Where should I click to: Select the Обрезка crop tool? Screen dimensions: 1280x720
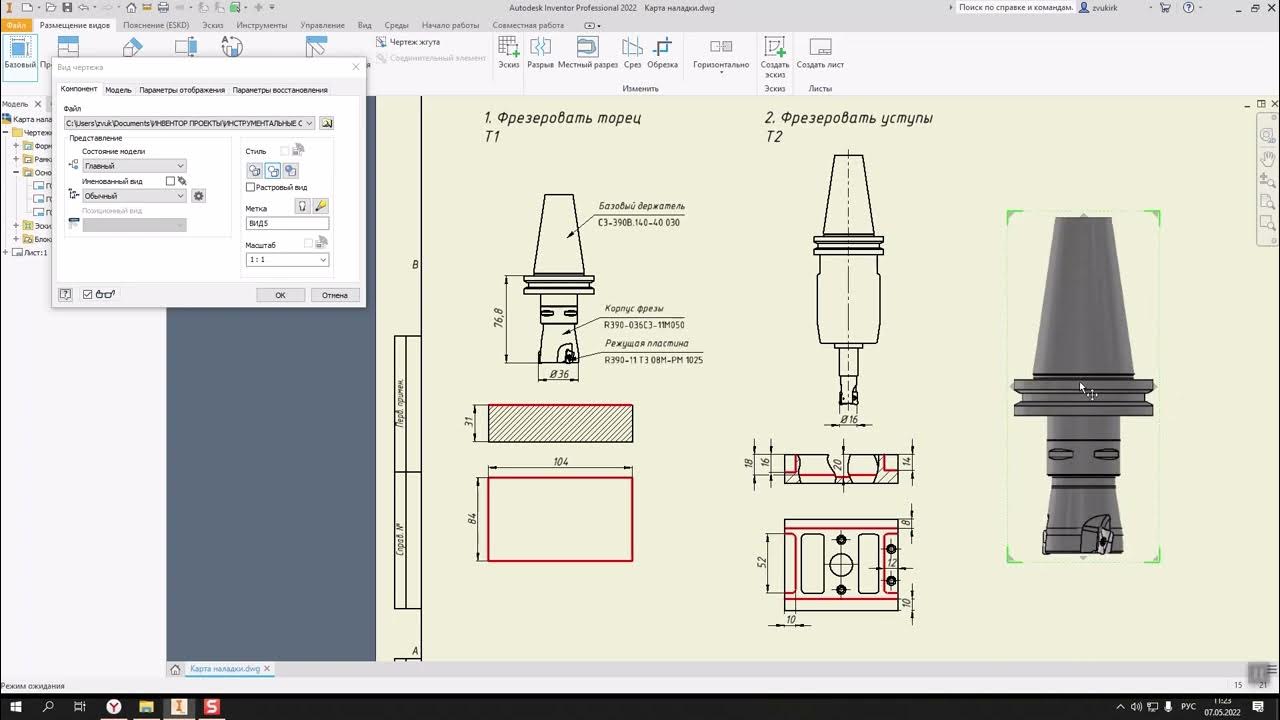[662, 52]
